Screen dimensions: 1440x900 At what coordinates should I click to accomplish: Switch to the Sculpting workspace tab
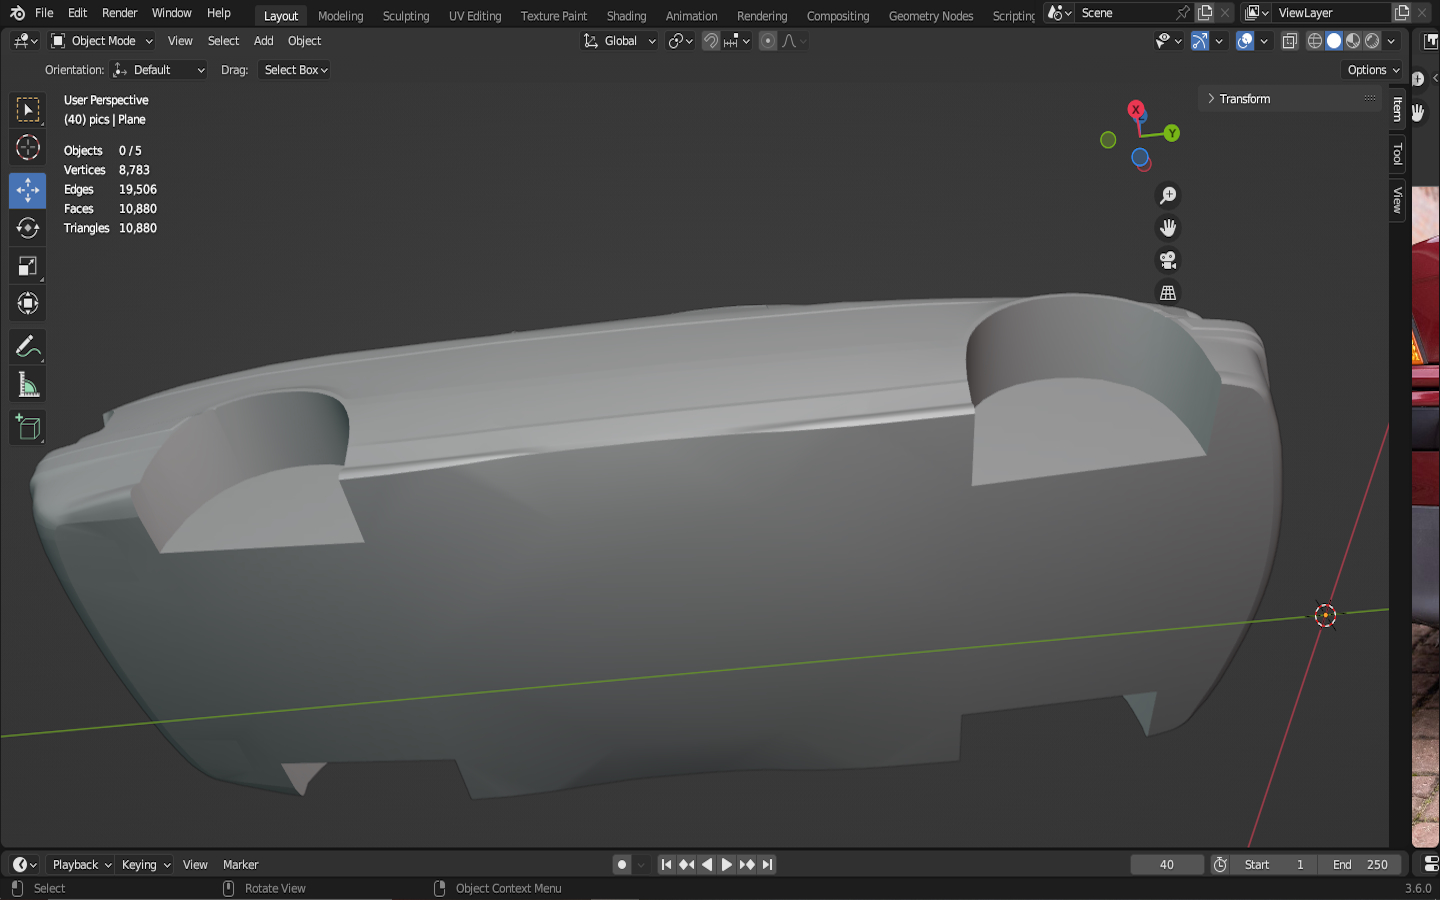(x=406, y=16)
